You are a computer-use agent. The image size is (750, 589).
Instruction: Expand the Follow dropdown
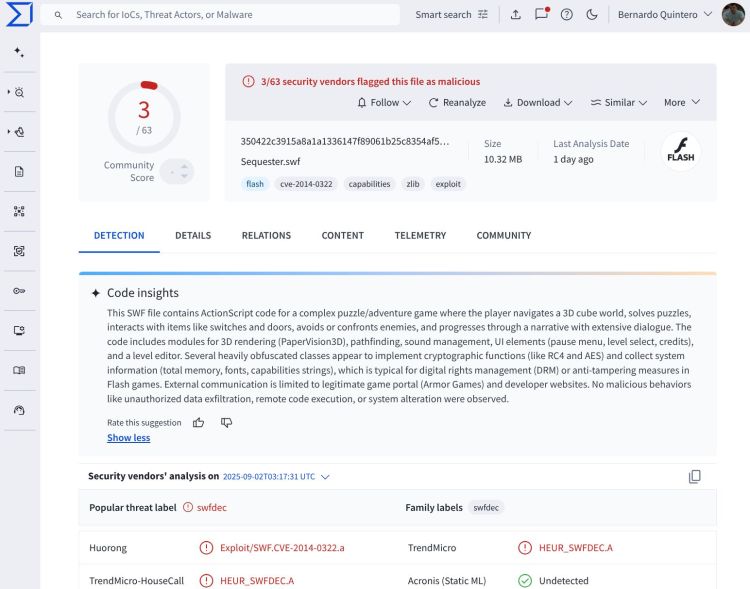click(384, 102)
